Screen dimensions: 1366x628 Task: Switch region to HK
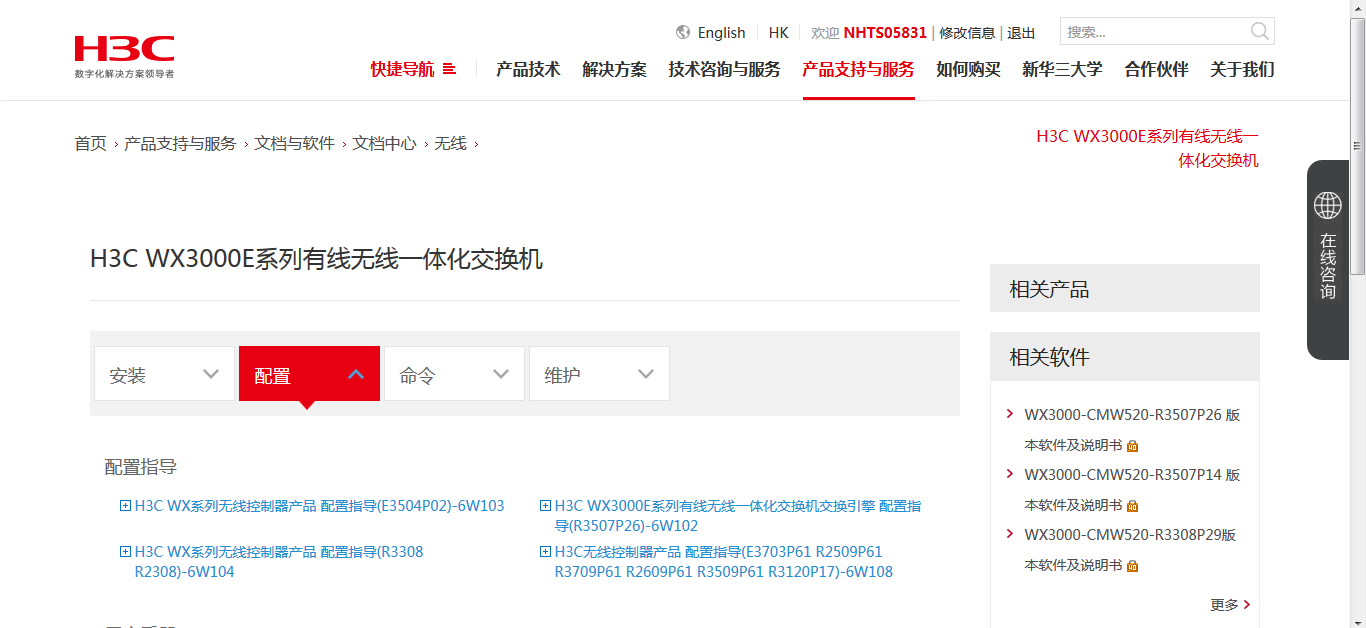(778, 32)
